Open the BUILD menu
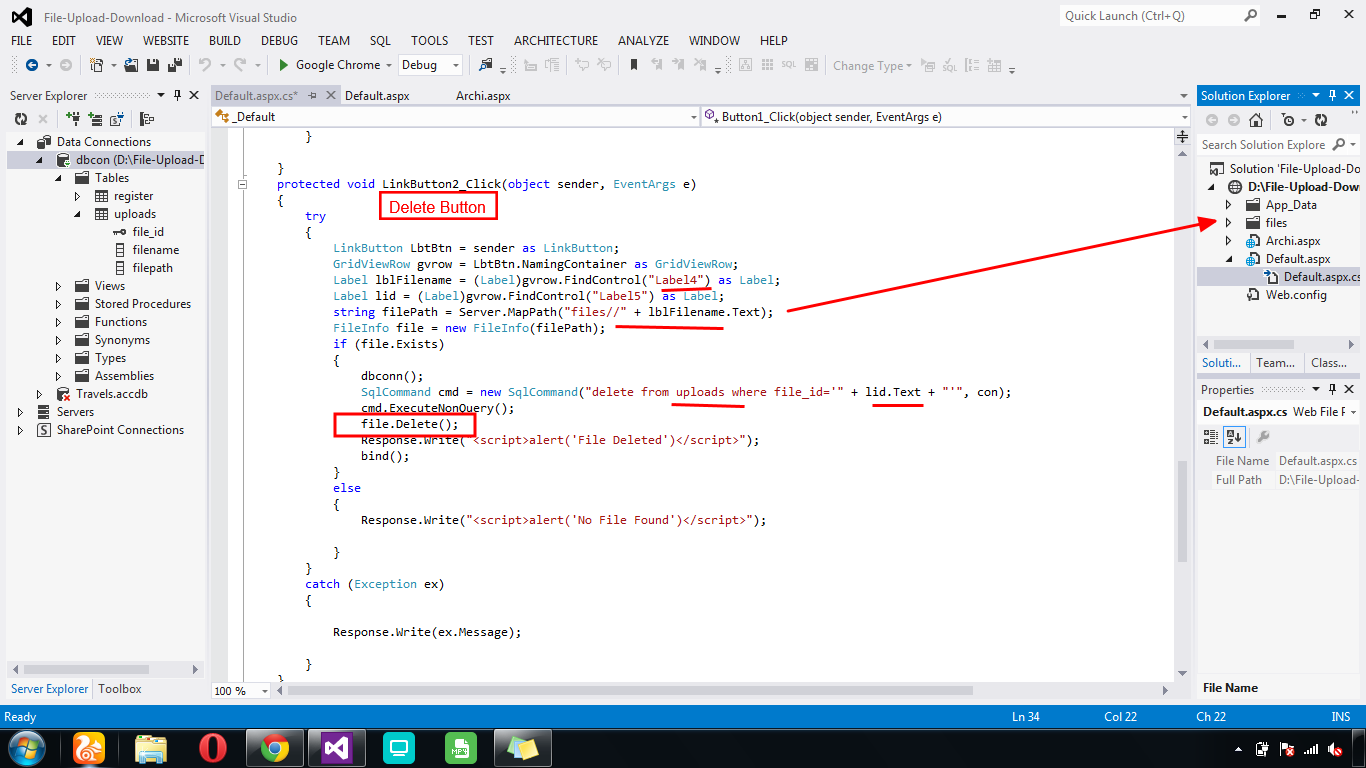The image size is (1366, 768). [x=225, y=41]
